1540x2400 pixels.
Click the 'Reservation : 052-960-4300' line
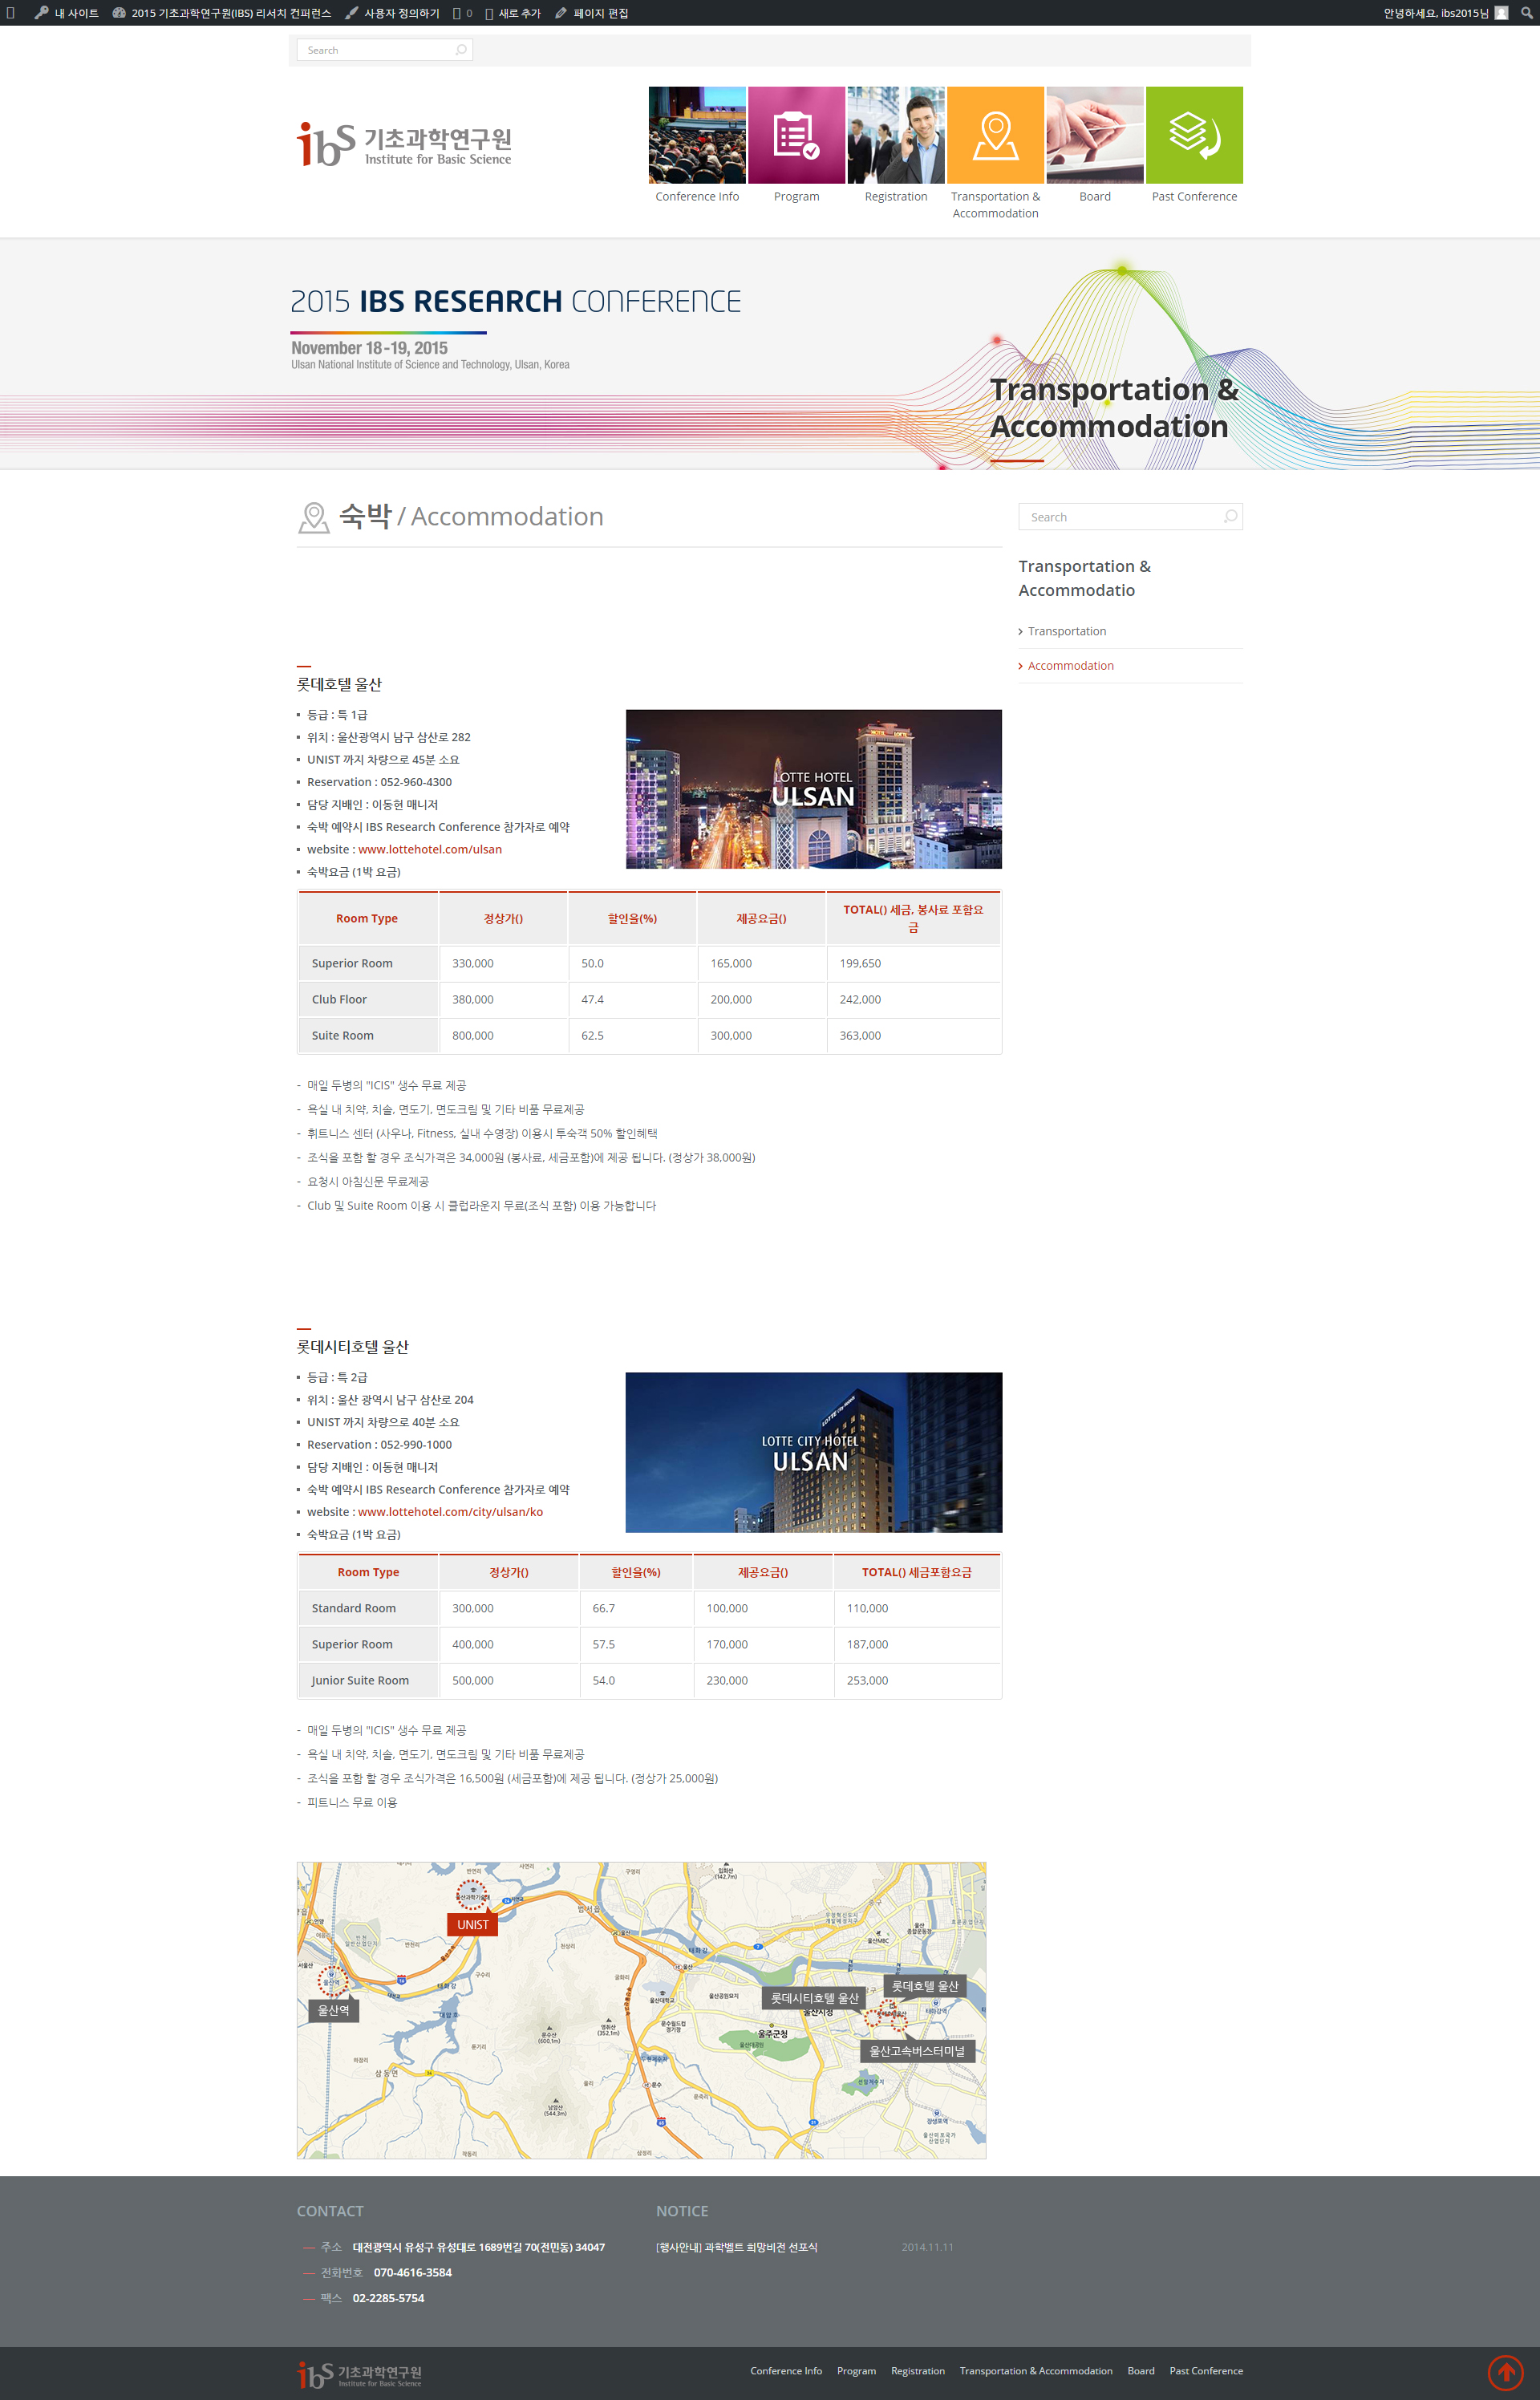[379, 782]
